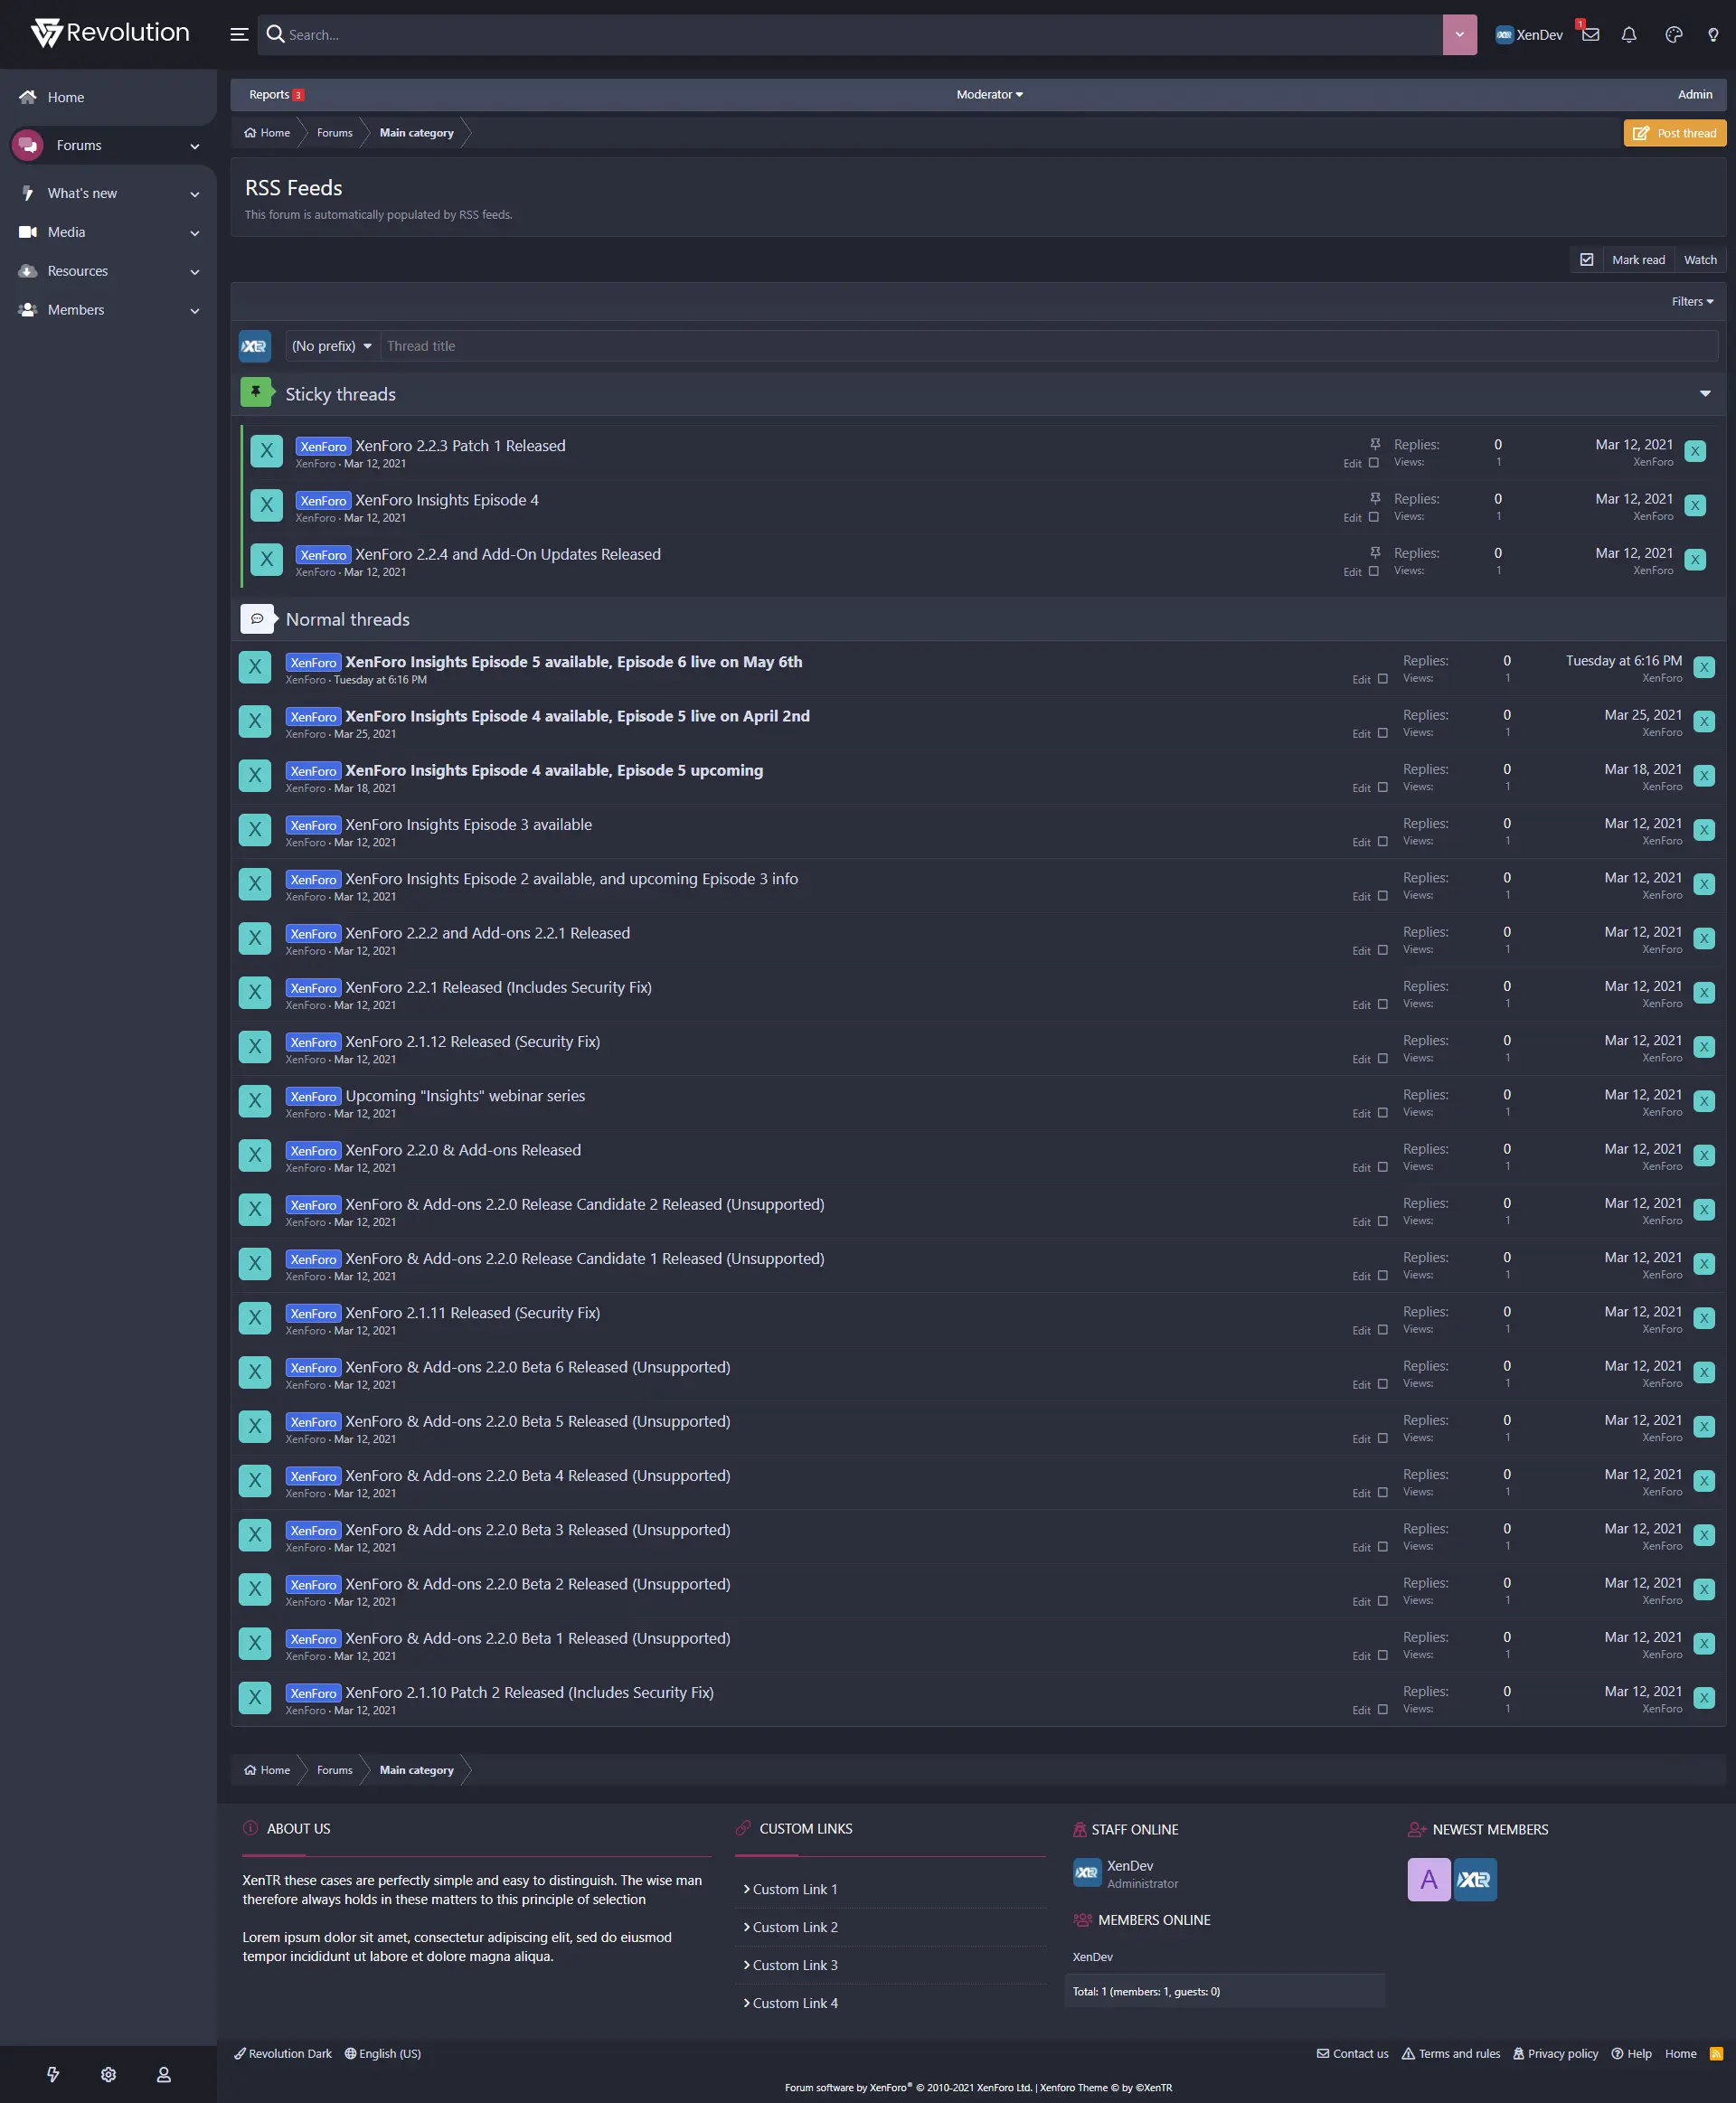Click the green sticky pin icon
1736x2103 pixels.
coord(256,392)
